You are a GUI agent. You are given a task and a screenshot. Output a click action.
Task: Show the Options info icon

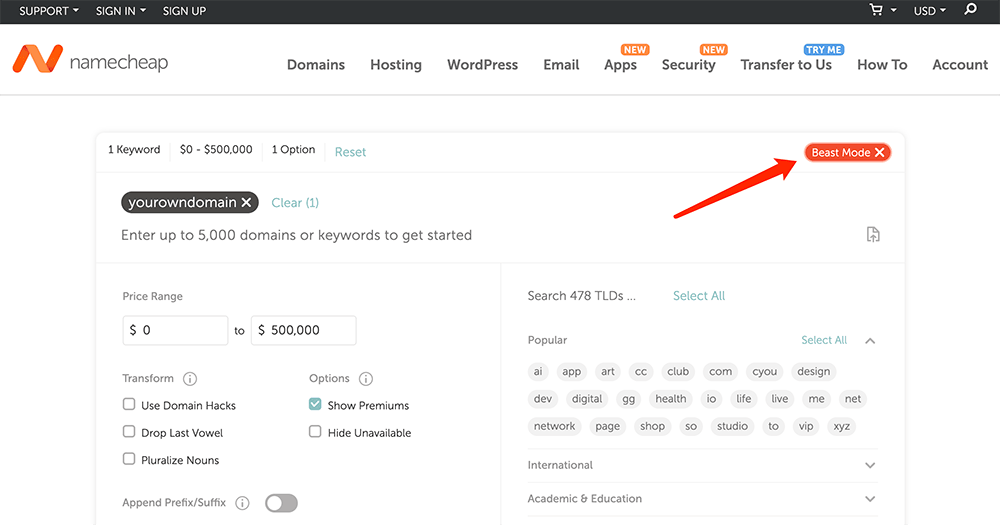pos(365,379)
